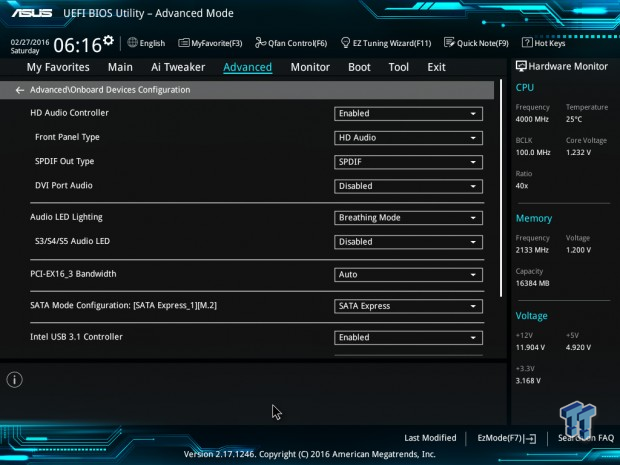Select the DVI Port Audio label
This screenshot has height=465, width=620.
point(64,185)
